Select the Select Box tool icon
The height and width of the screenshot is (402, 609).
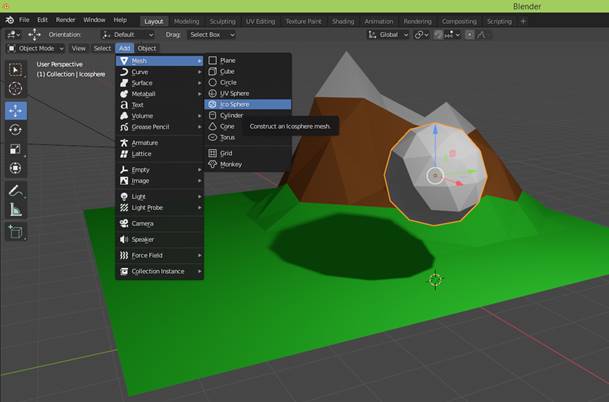point(16,70)
